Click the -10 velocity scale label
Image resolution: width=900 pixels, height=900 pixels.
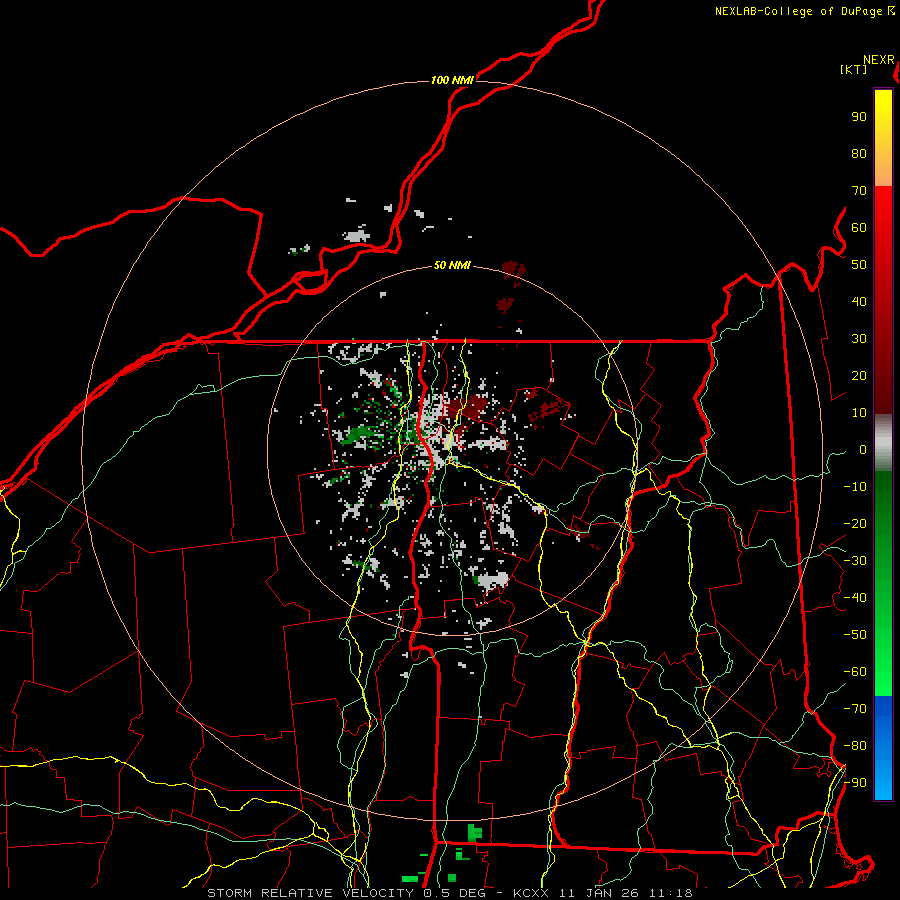[855, 487]
